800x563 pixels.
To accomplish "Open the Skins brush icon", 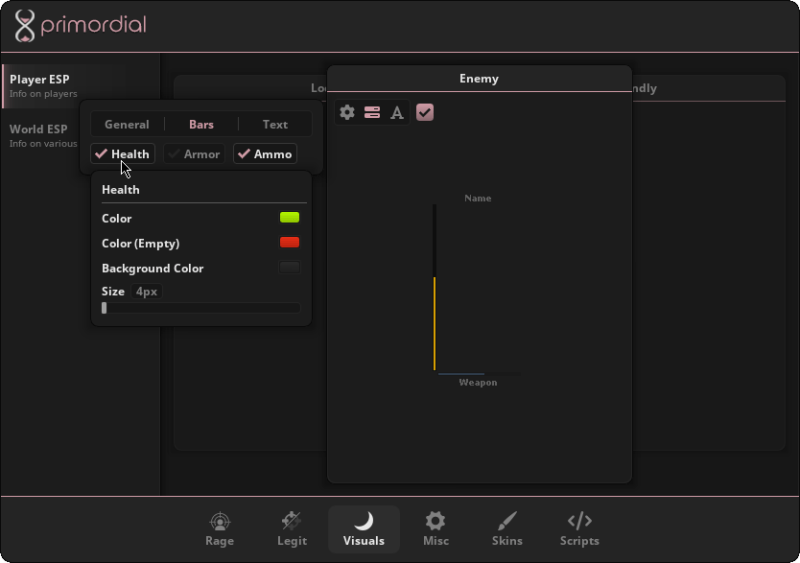I will (507, 521).
